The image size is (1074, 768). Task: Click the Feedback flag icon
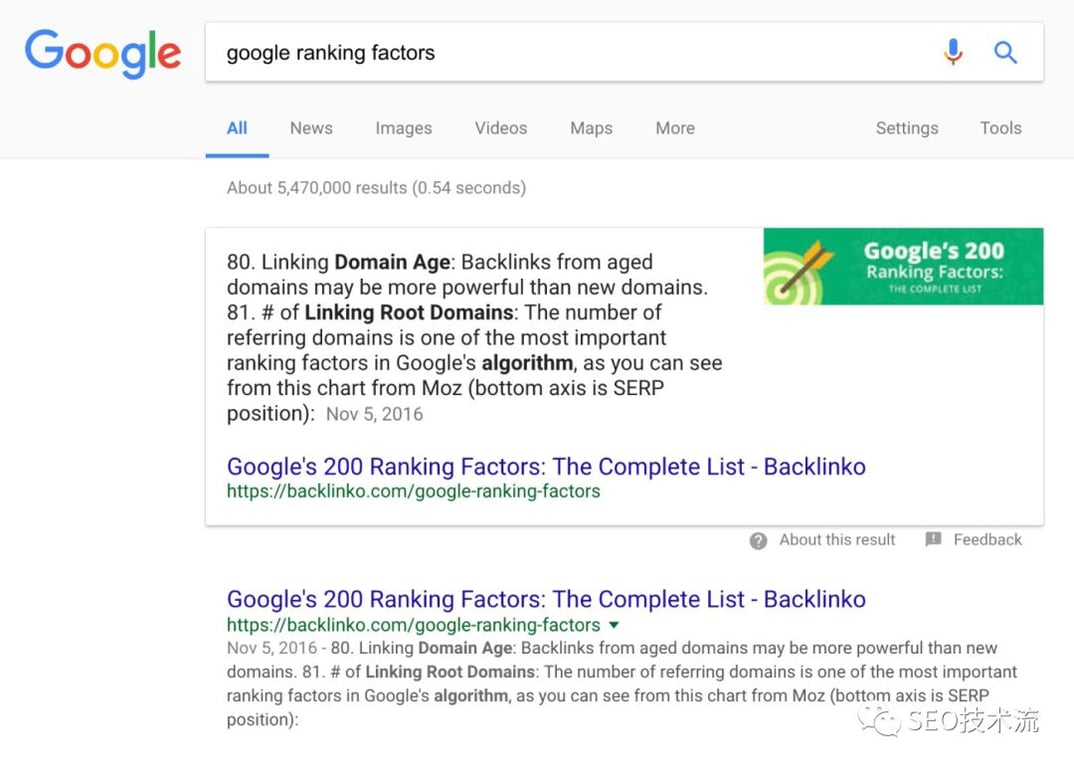tap(933, 540)
